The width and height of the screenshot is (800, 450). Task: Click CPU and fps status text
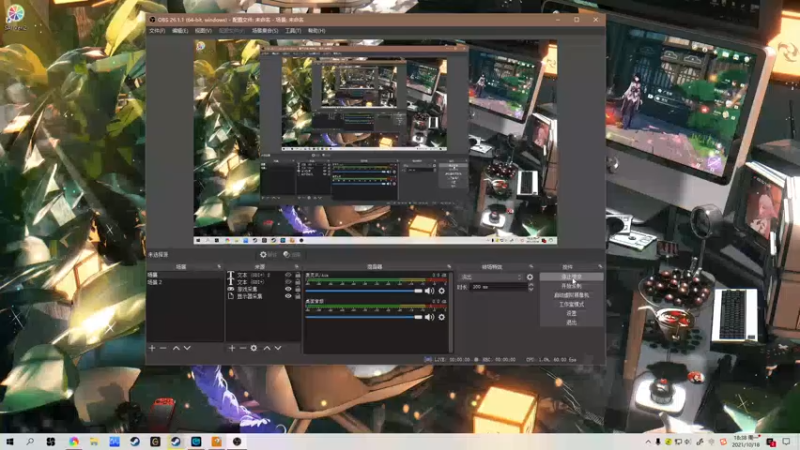point(551,360)
